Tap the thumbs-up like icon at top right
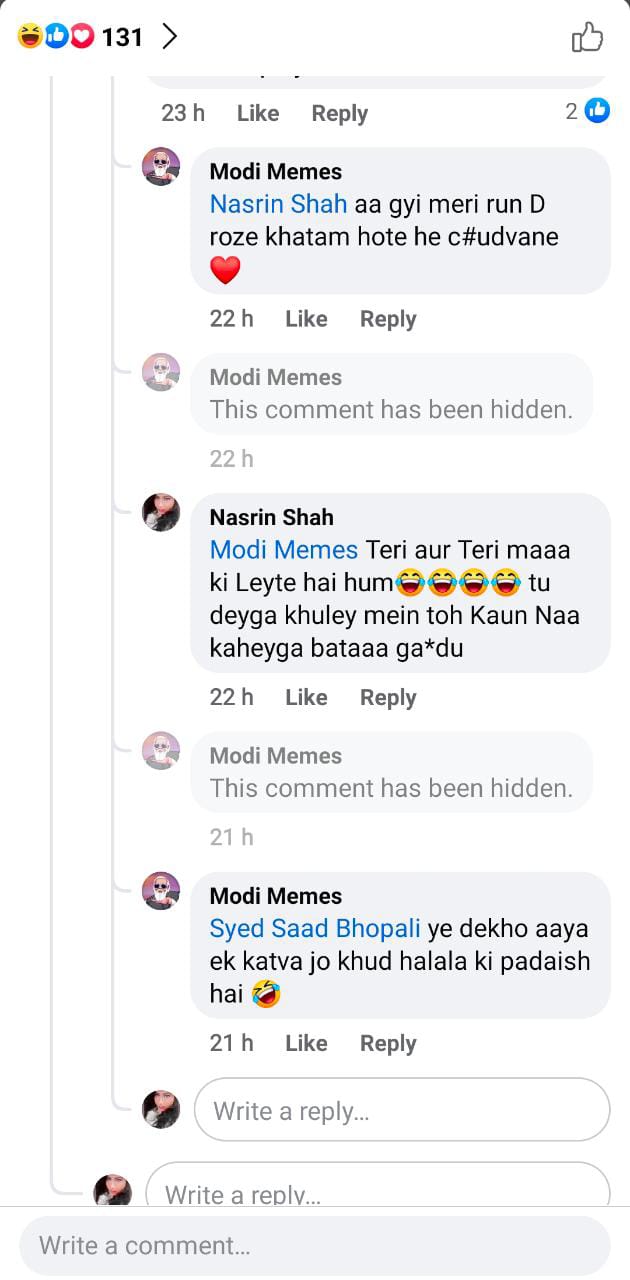630x1280 pixels. coord(587,38)
